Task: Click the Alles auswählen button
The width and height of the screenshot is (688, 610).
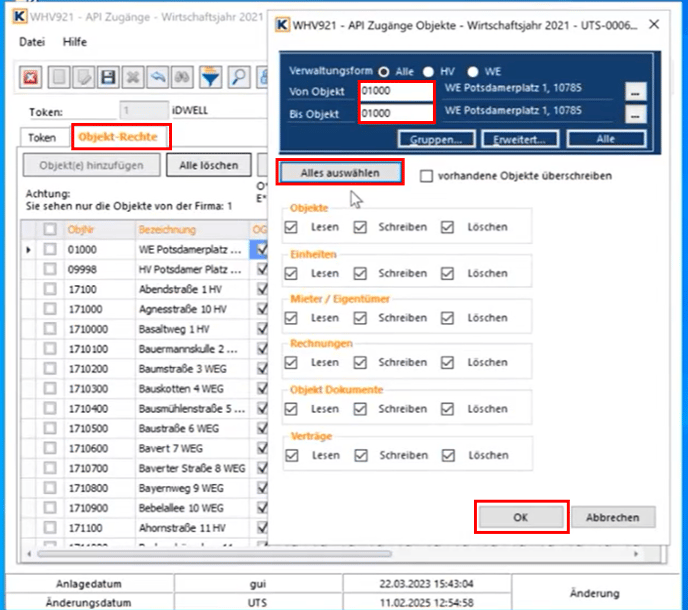Action: tap(340, 172)
